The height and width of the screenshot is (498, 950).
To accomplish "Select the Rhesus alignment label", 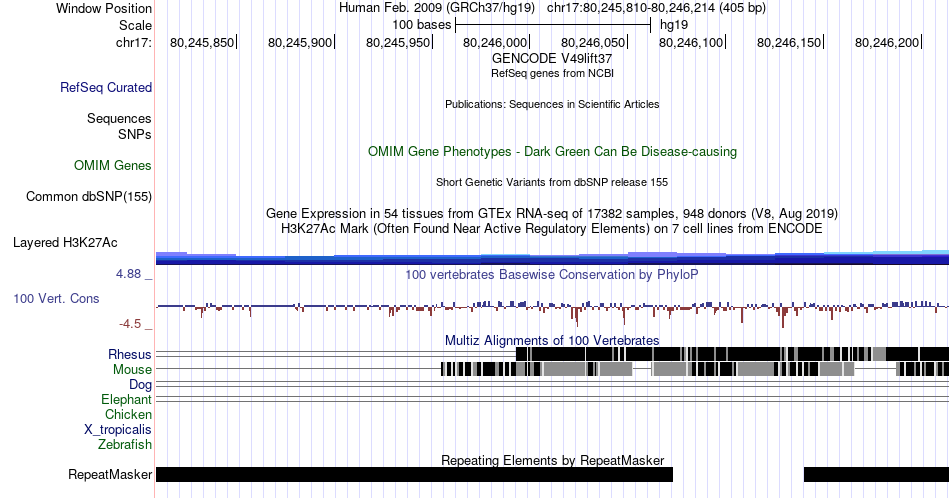I will coord(130,354).
